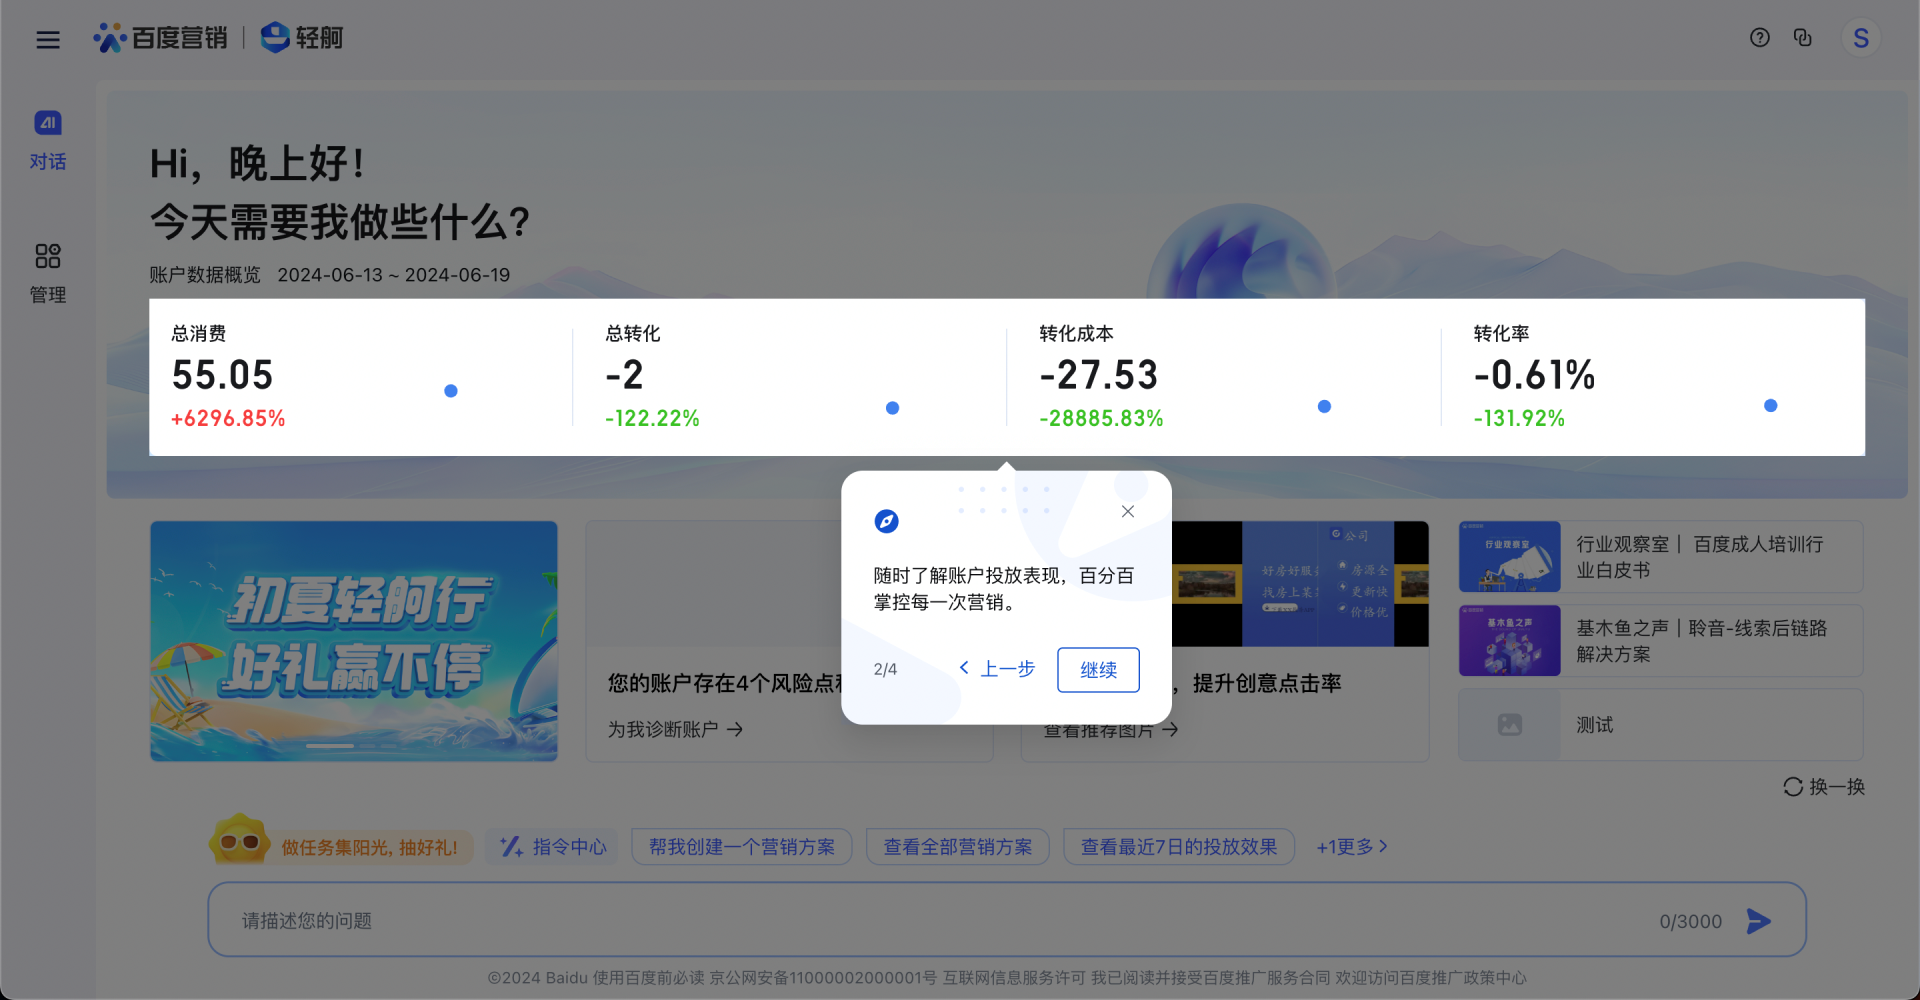Expand the +1更多 suggestions

(1351, 847)
